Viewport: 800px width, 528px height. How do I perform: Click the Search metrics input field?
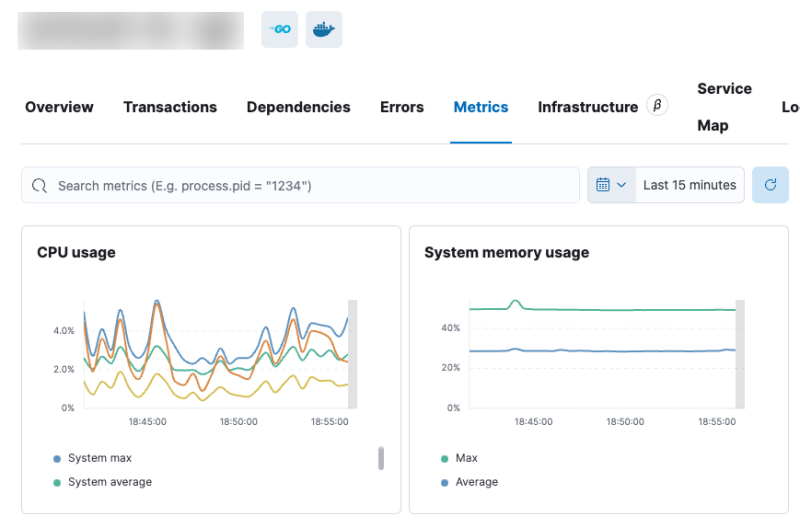tap(310, 185)
